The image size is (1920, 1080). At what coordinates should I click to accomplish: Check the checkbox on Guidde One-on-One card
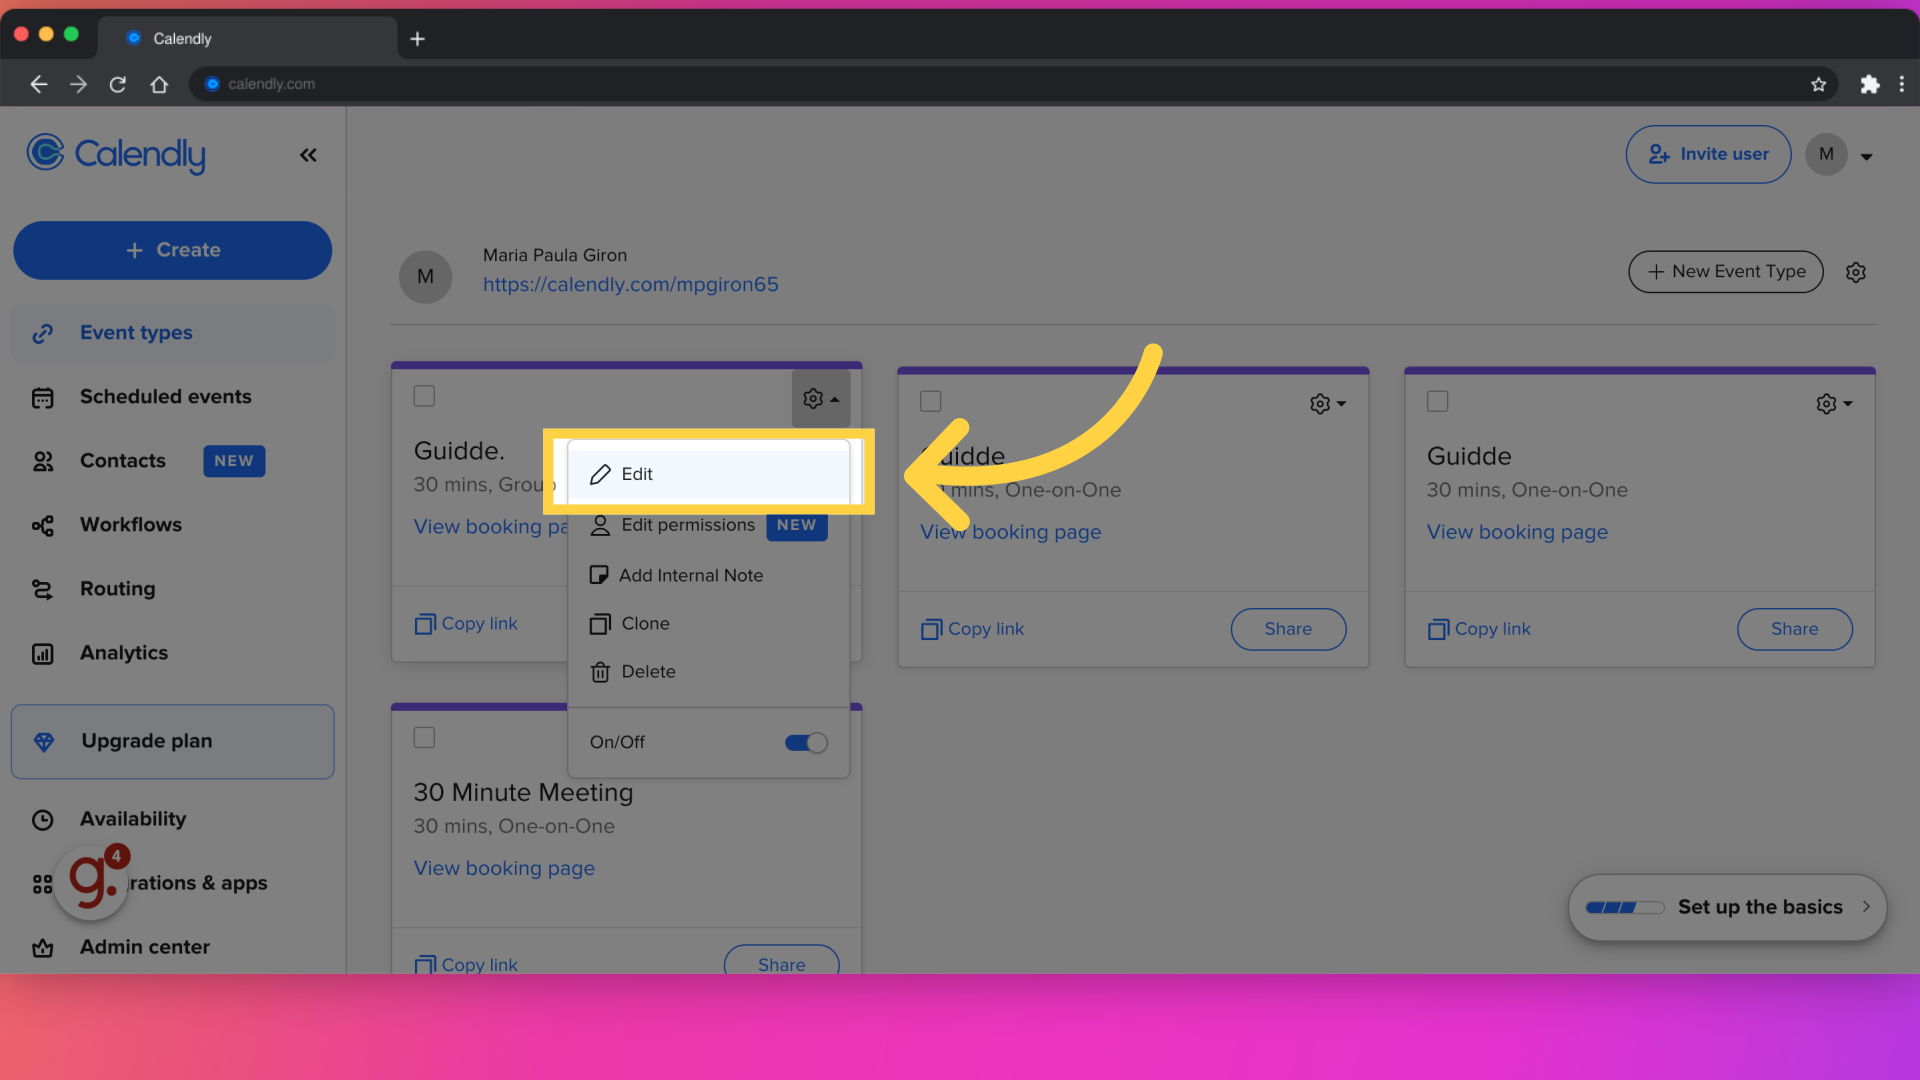coord(930,400)
